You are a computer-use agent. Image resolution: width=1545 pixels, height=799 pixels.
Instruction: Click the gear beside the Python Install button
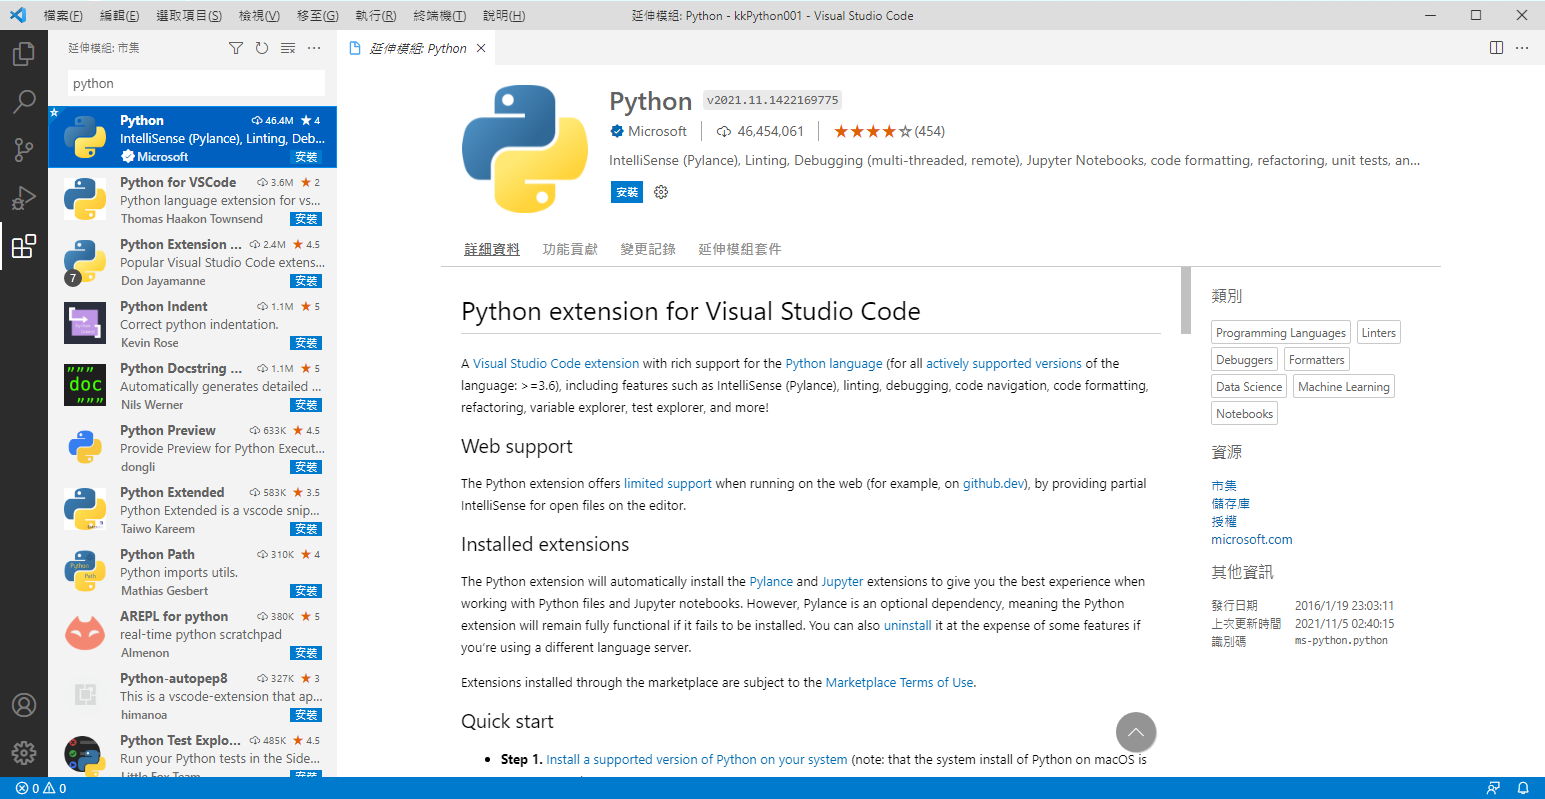point(660,191)
